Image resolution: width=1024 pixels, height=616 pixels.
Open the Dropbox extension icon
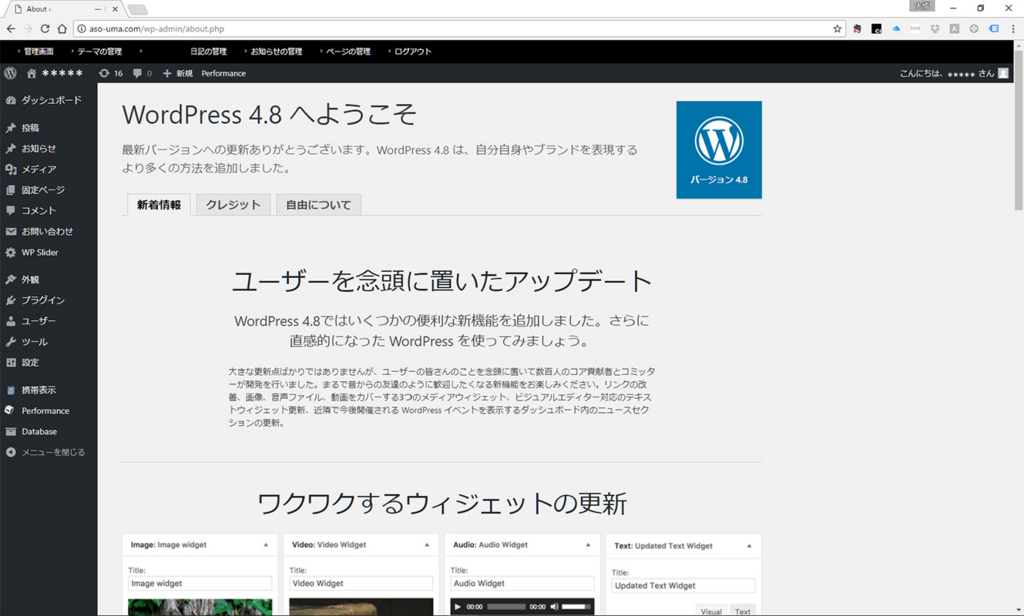click(x=935, y=29)
